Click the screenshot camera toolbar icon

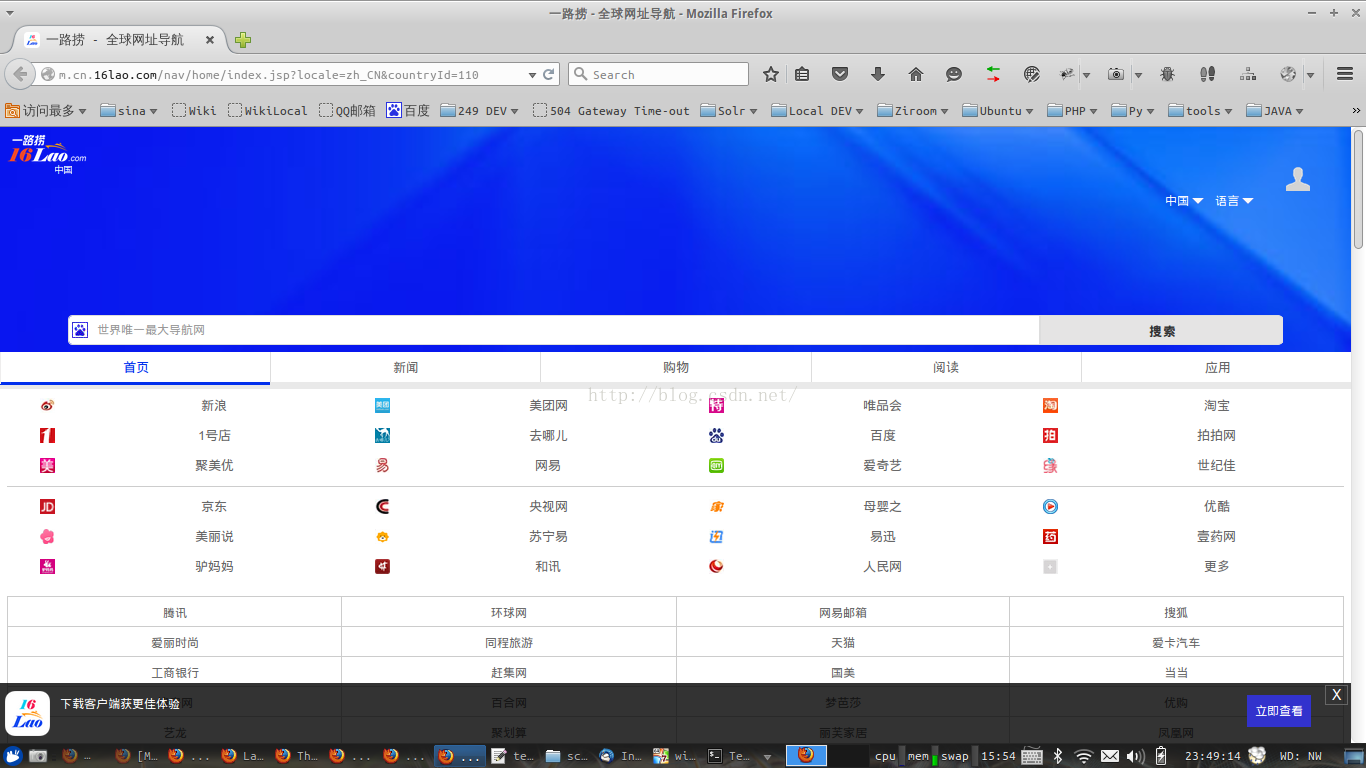tap(1115, 74)
